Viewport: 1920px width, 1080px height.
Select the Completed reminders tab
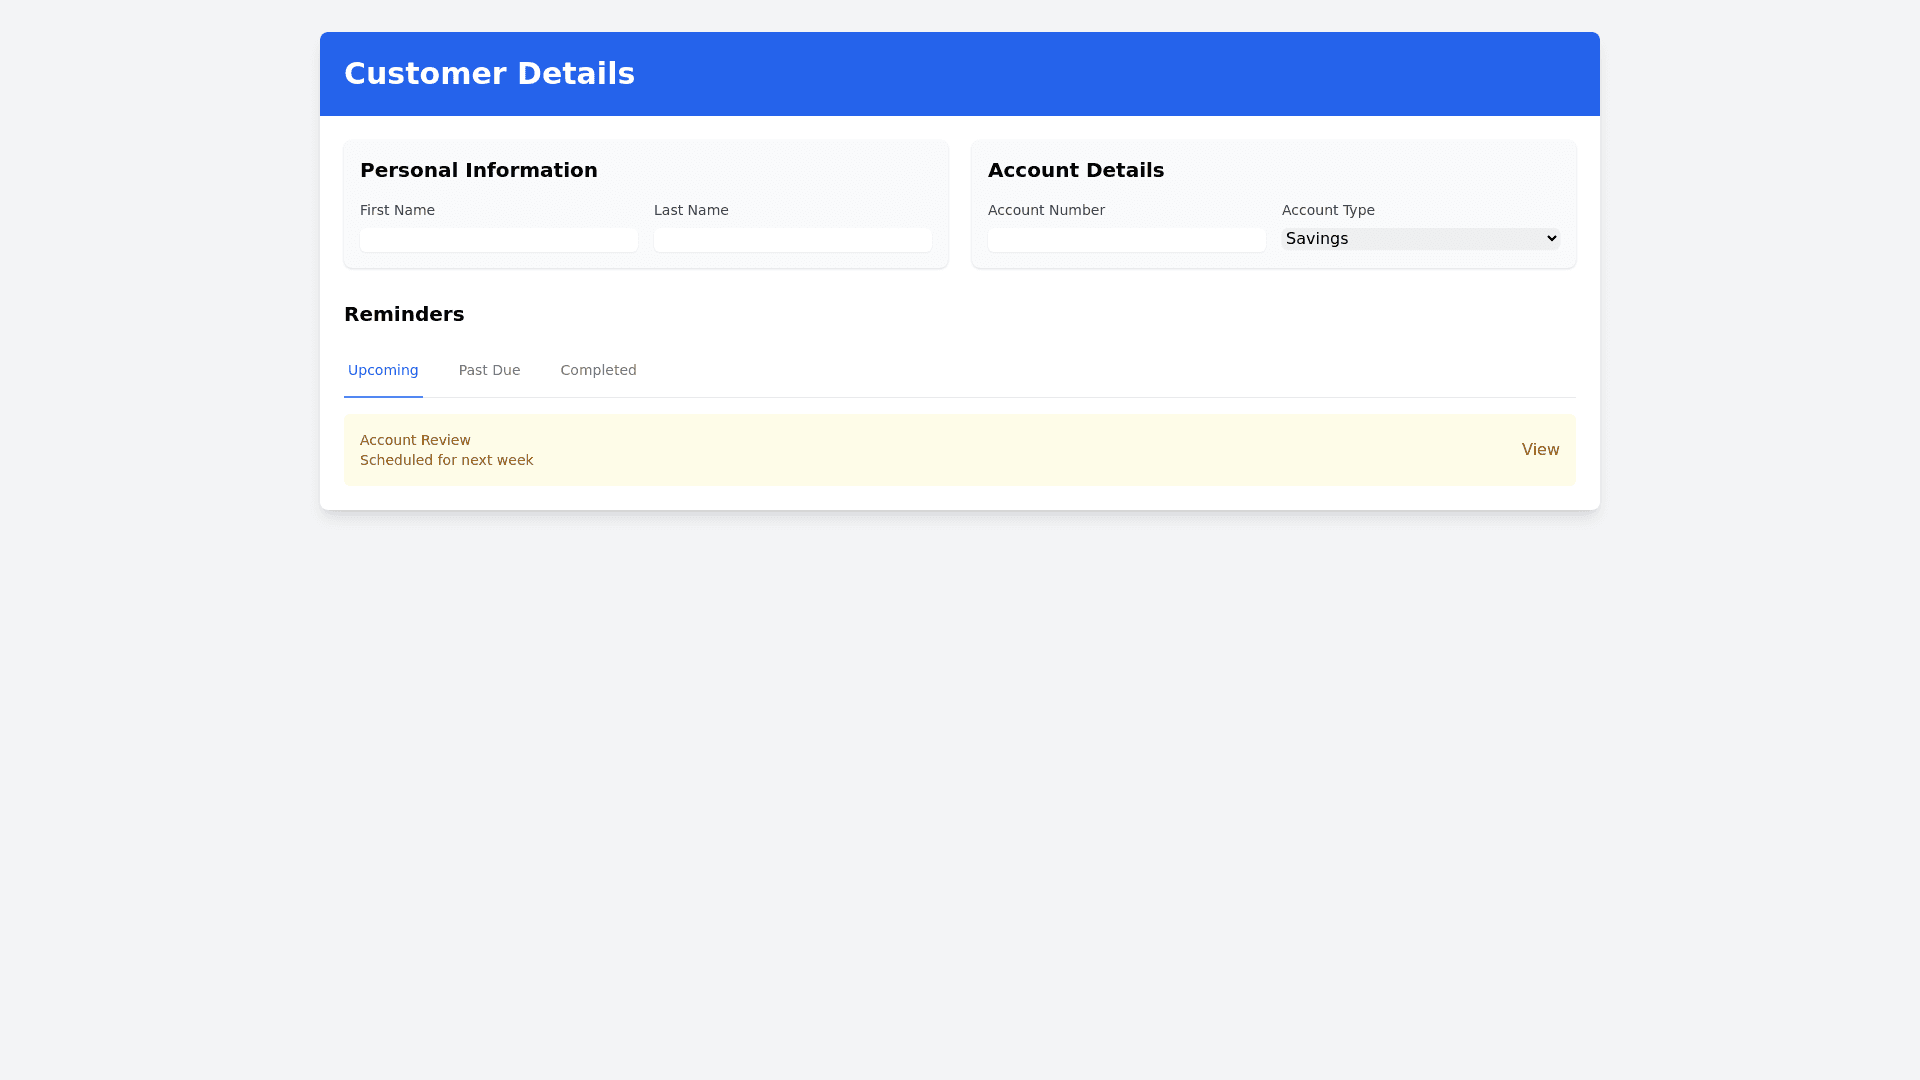(598, 370)
